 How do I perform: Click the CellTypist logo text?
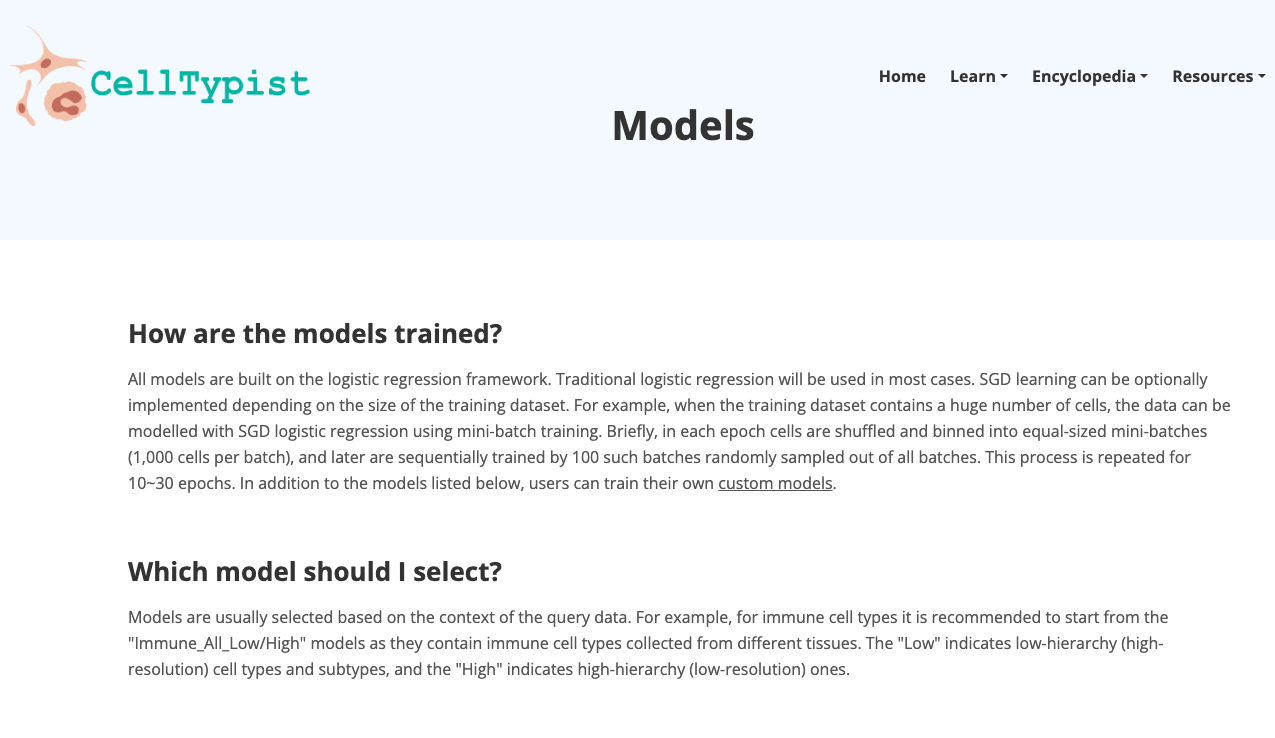pyautogui.click(x=200, y=84)
